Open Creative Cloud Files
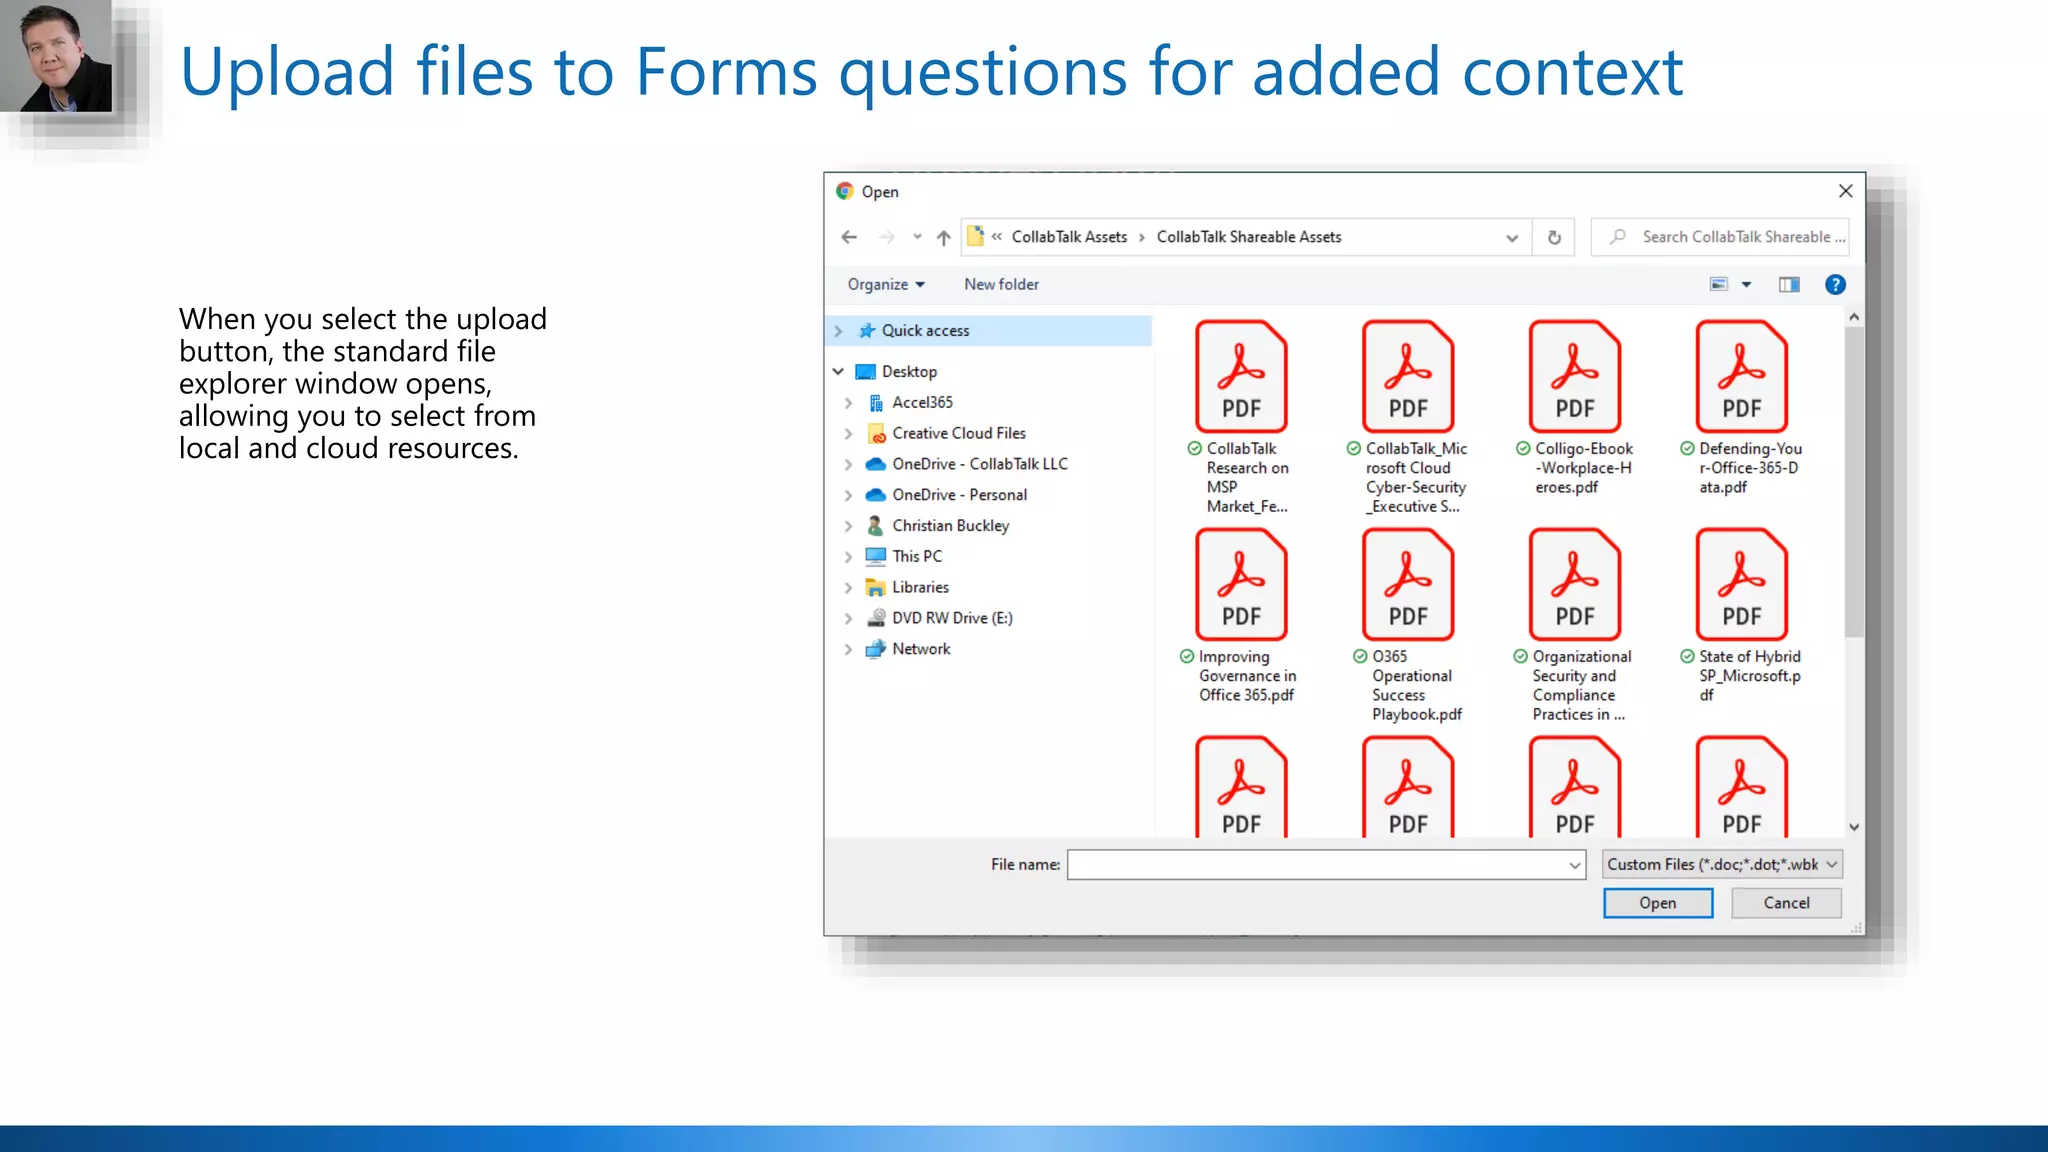This screenshot has height=1152, width=2048. [x=958, y=433]
